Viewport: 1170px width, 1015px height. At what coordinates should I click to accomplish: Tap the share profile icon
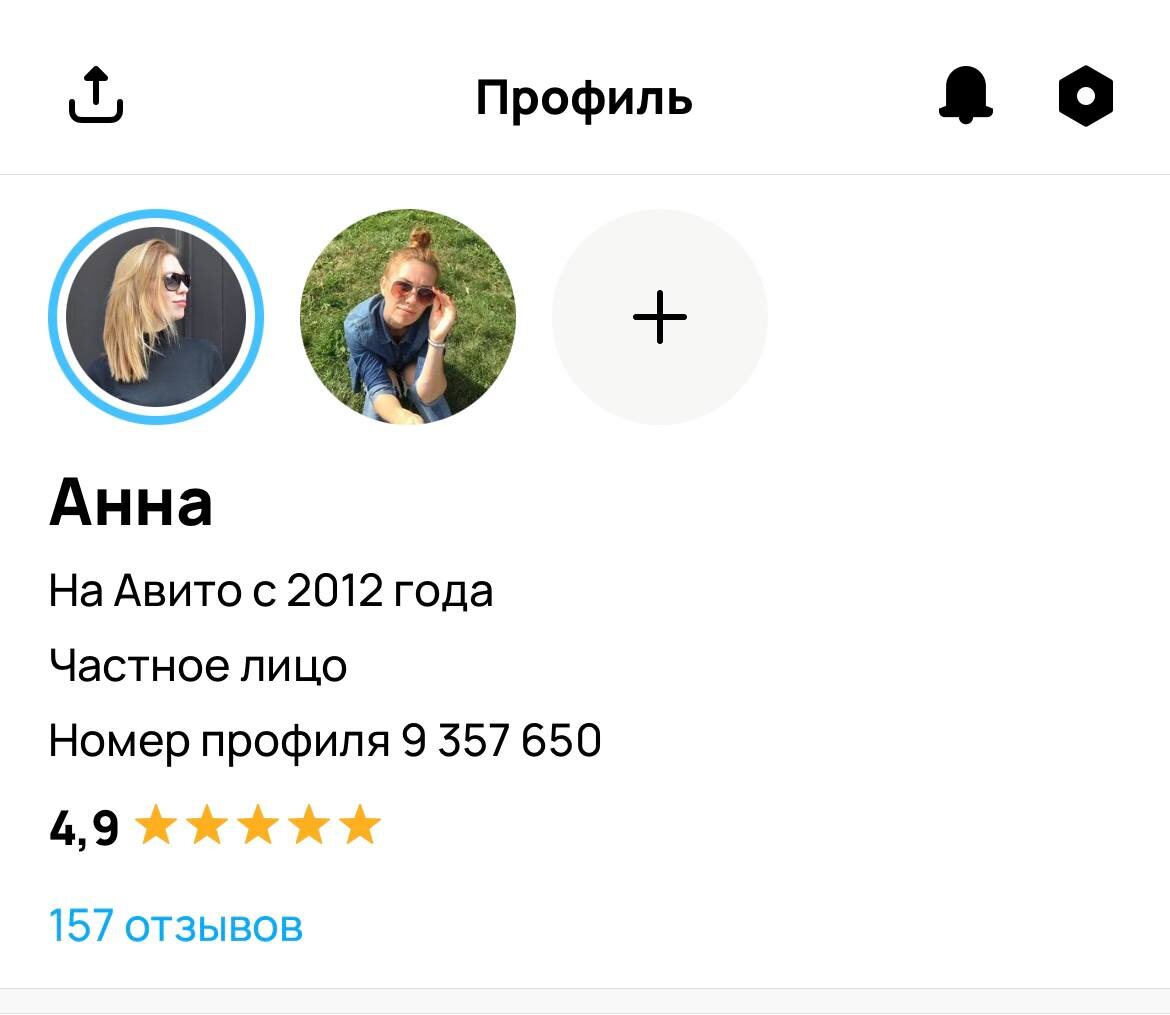pyautogui.click(x=96, y=95)
